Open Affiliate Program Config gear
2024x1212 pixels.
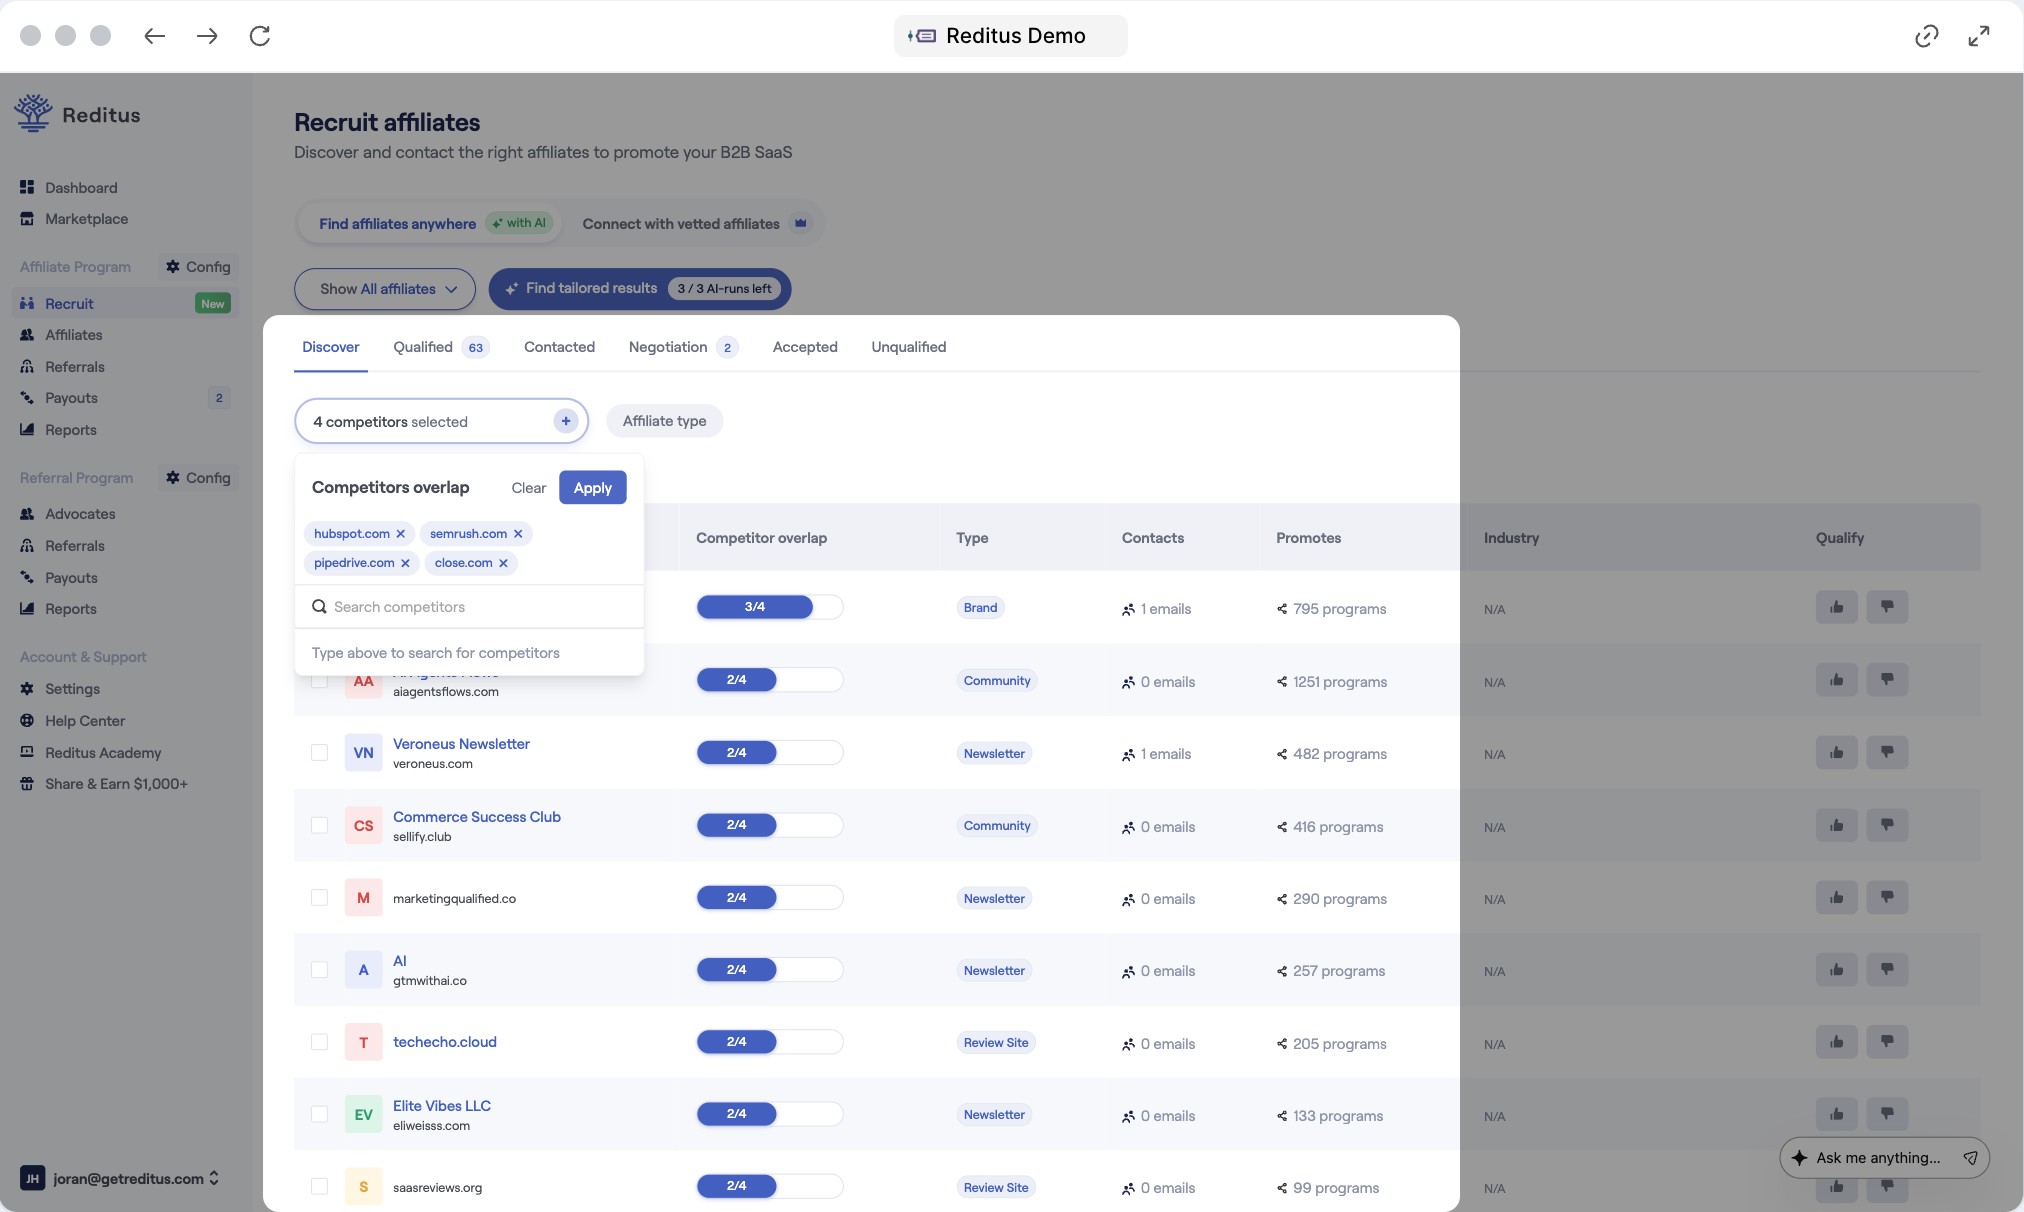click(198, 267)
